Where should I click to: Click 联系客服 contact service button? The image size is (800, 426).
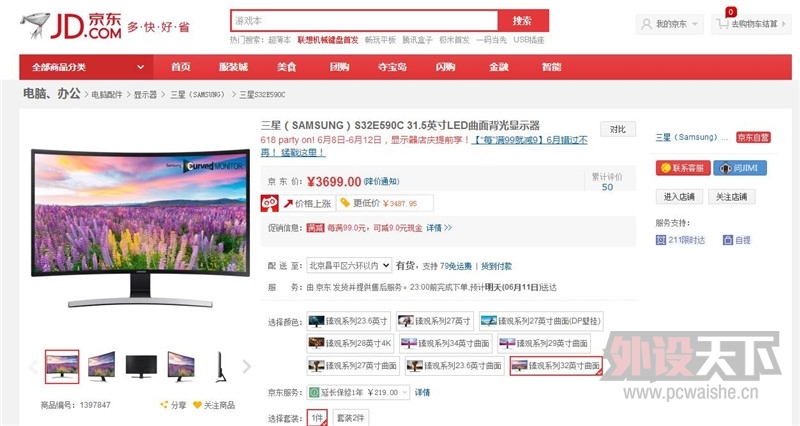click(x=683, y=168)
